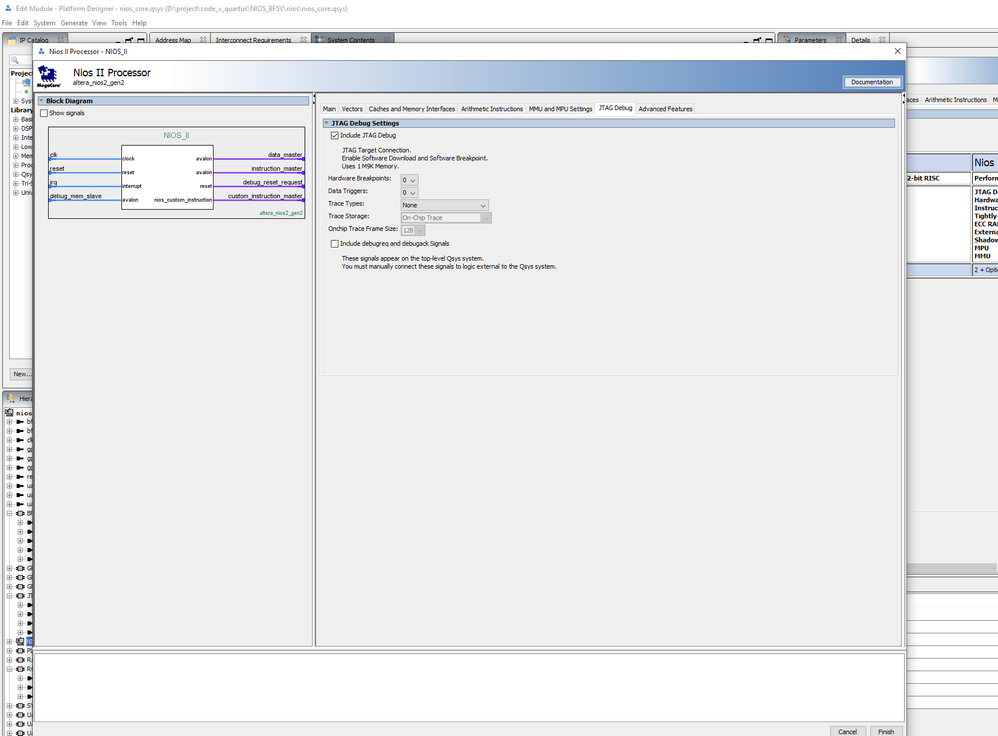Switch to Address Map tab in main window
This screenshot has width=998, height=736.
[173, 40]
